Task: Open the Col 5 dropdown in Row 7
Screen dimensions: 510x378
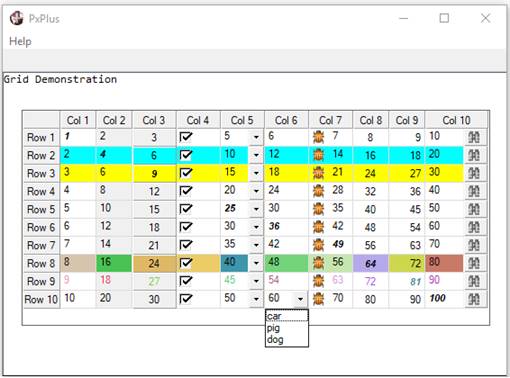Action: pos(256,245)
